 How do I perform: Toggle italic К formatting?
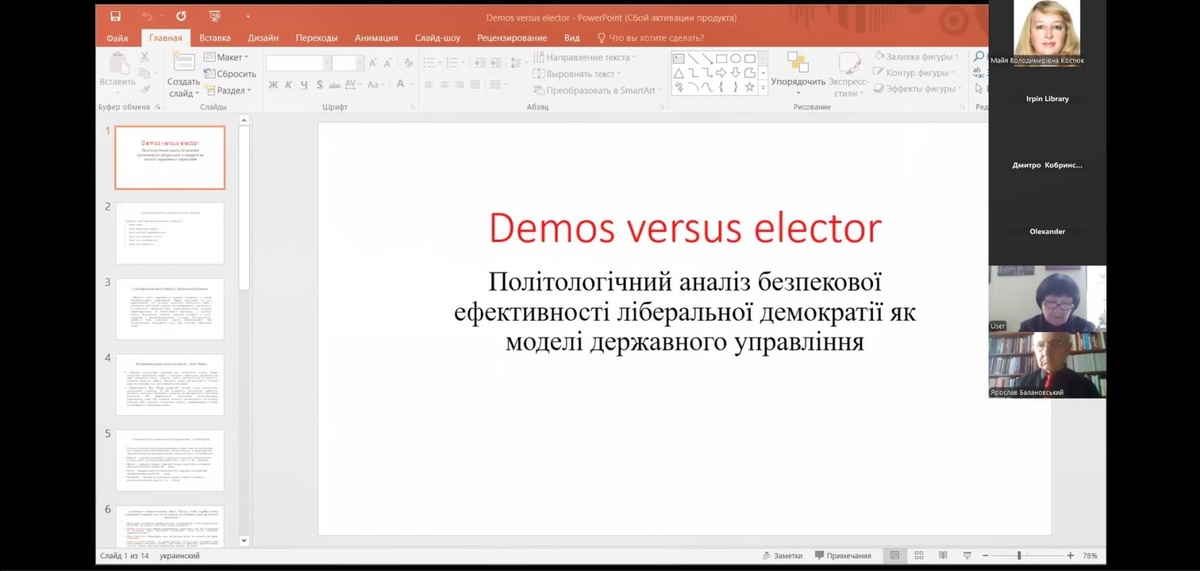pyautogui.click(x=288, y=84)
